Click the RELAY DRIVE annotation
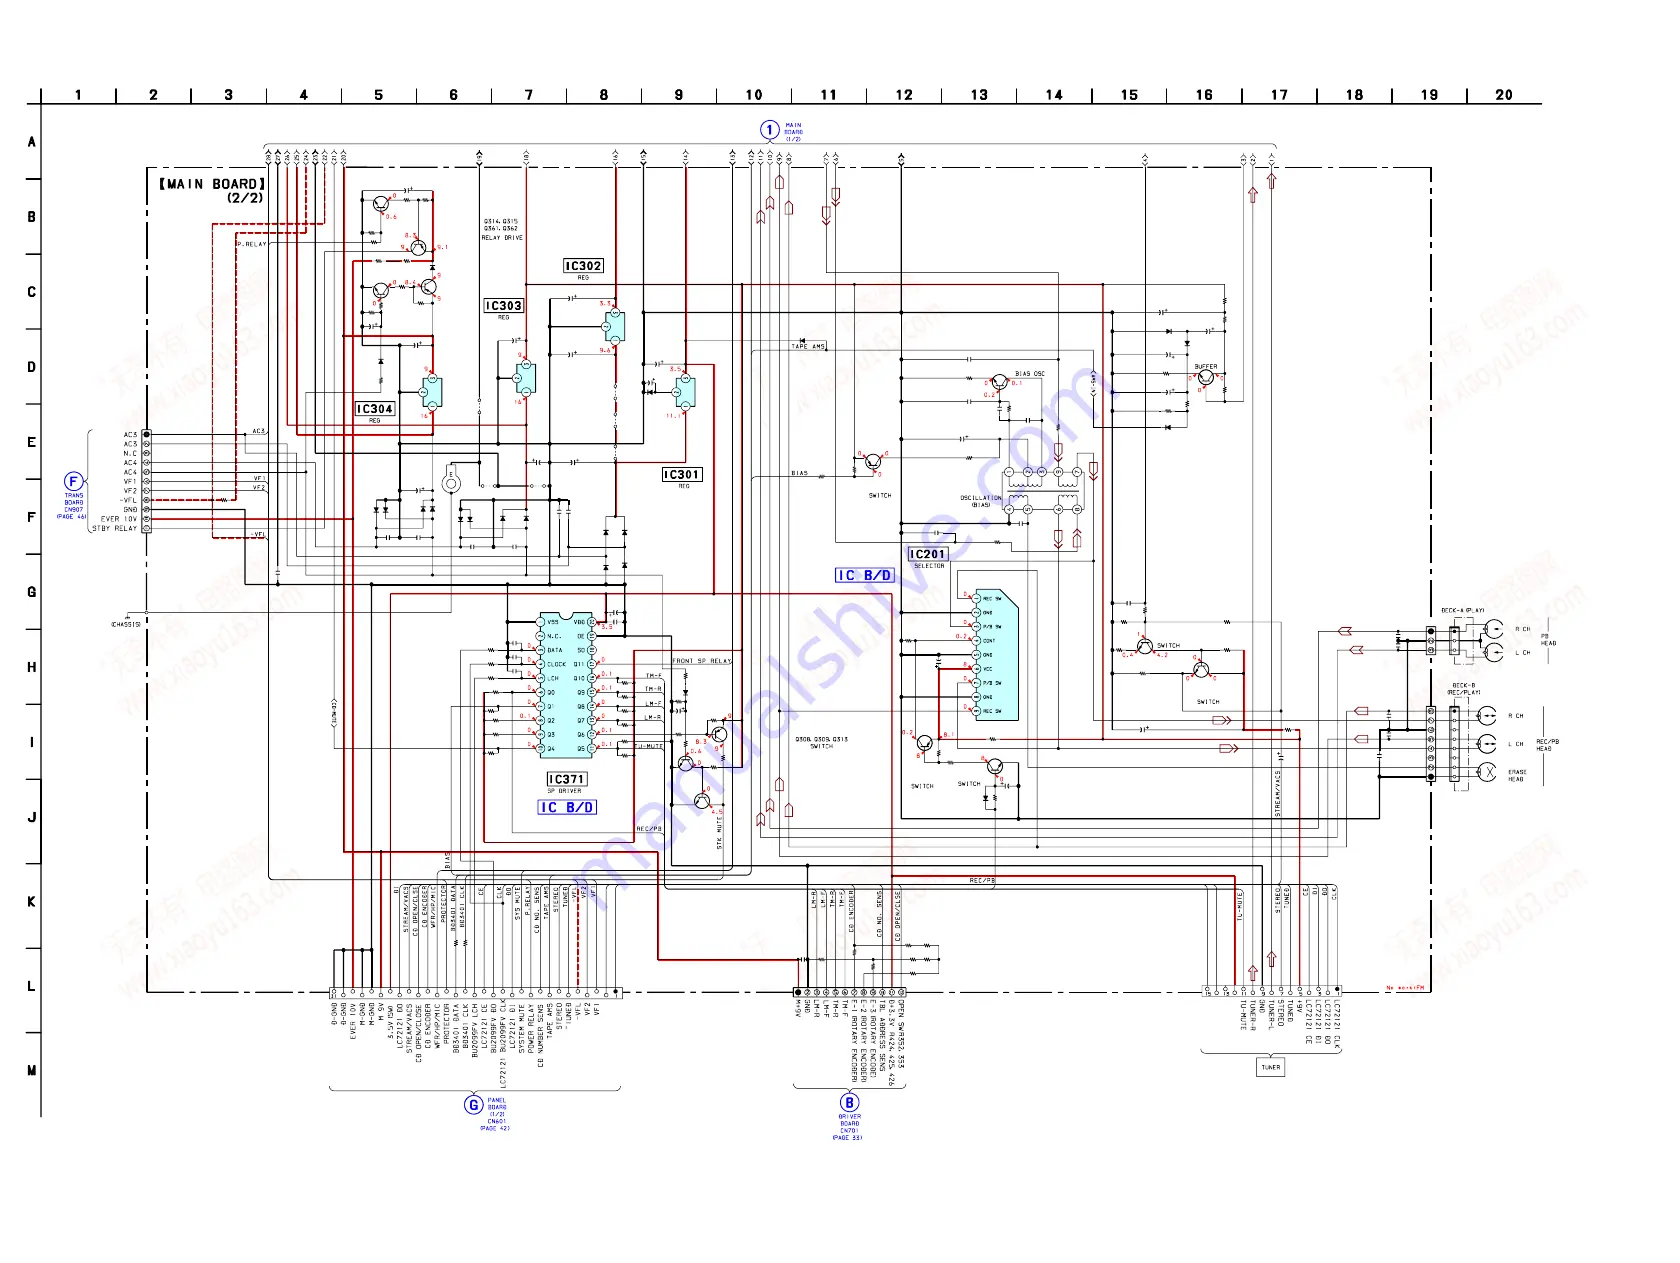The image size is (1680, 1263). click(502, 238)
